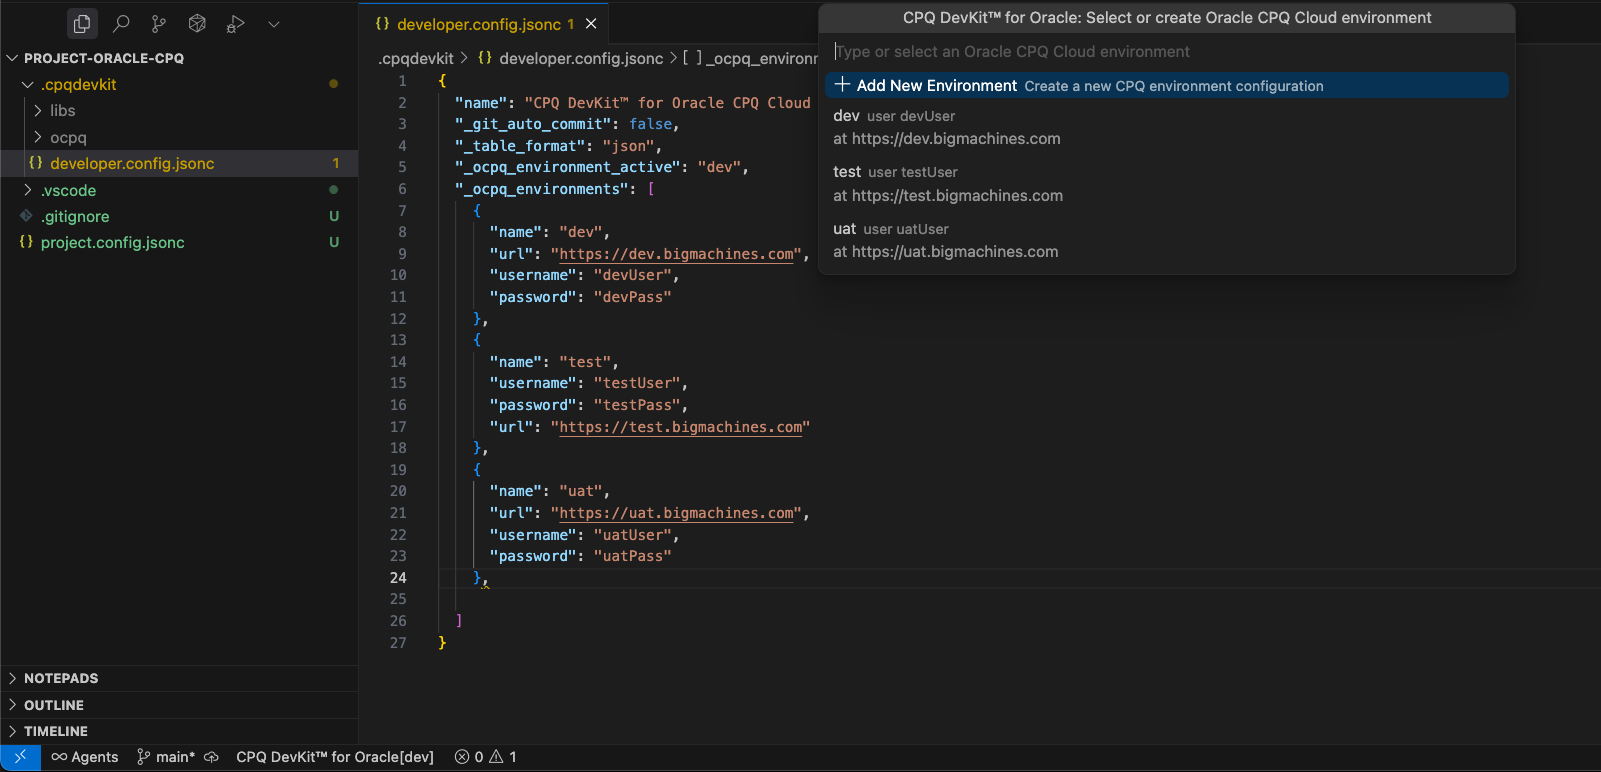Click the "testUser" username value
This screenshot has width=1601, height=772.
[637, 383]
